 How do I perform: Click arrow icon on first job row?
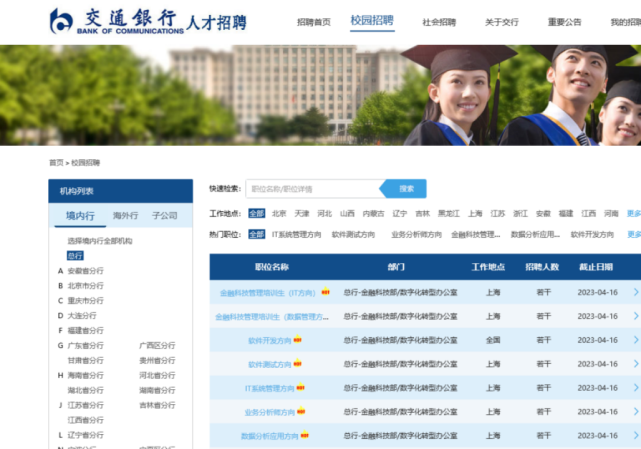635,292
